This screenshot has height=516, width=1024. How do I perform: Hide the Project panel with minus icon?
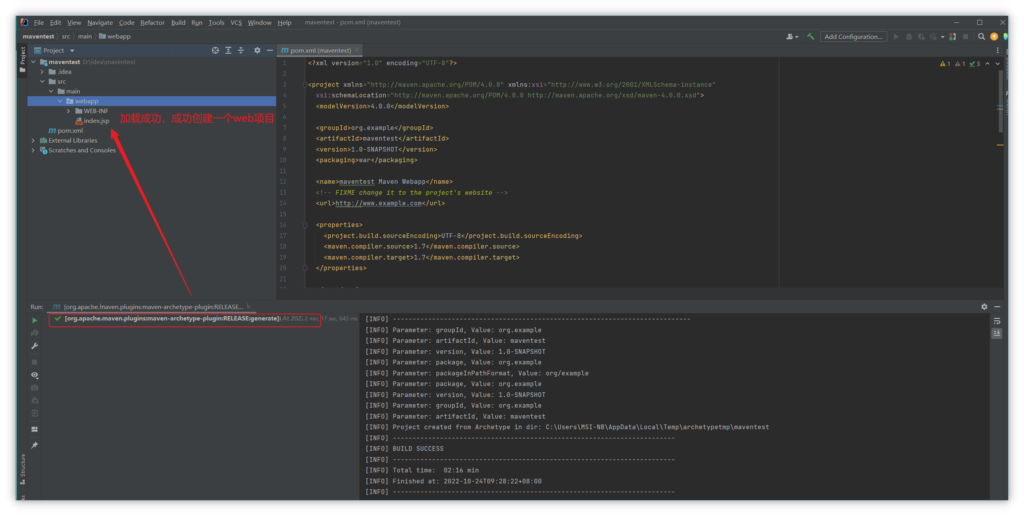point(270,50)
